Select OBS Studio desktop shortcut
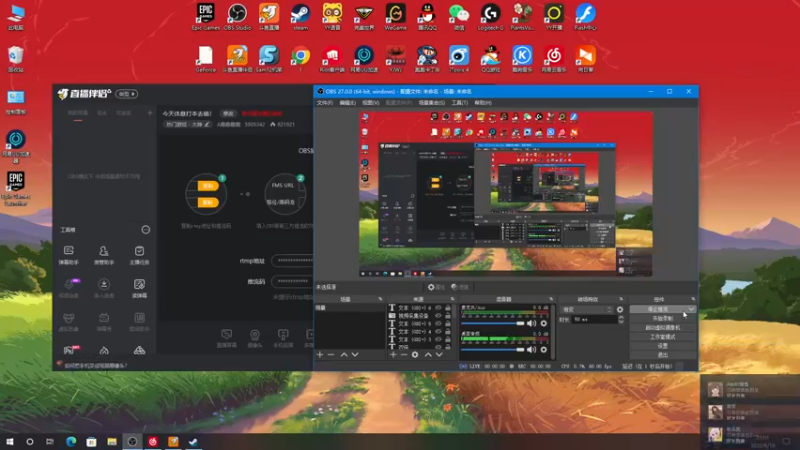The width and height of the screenshot is (800, 450). [x=237, y=17]
